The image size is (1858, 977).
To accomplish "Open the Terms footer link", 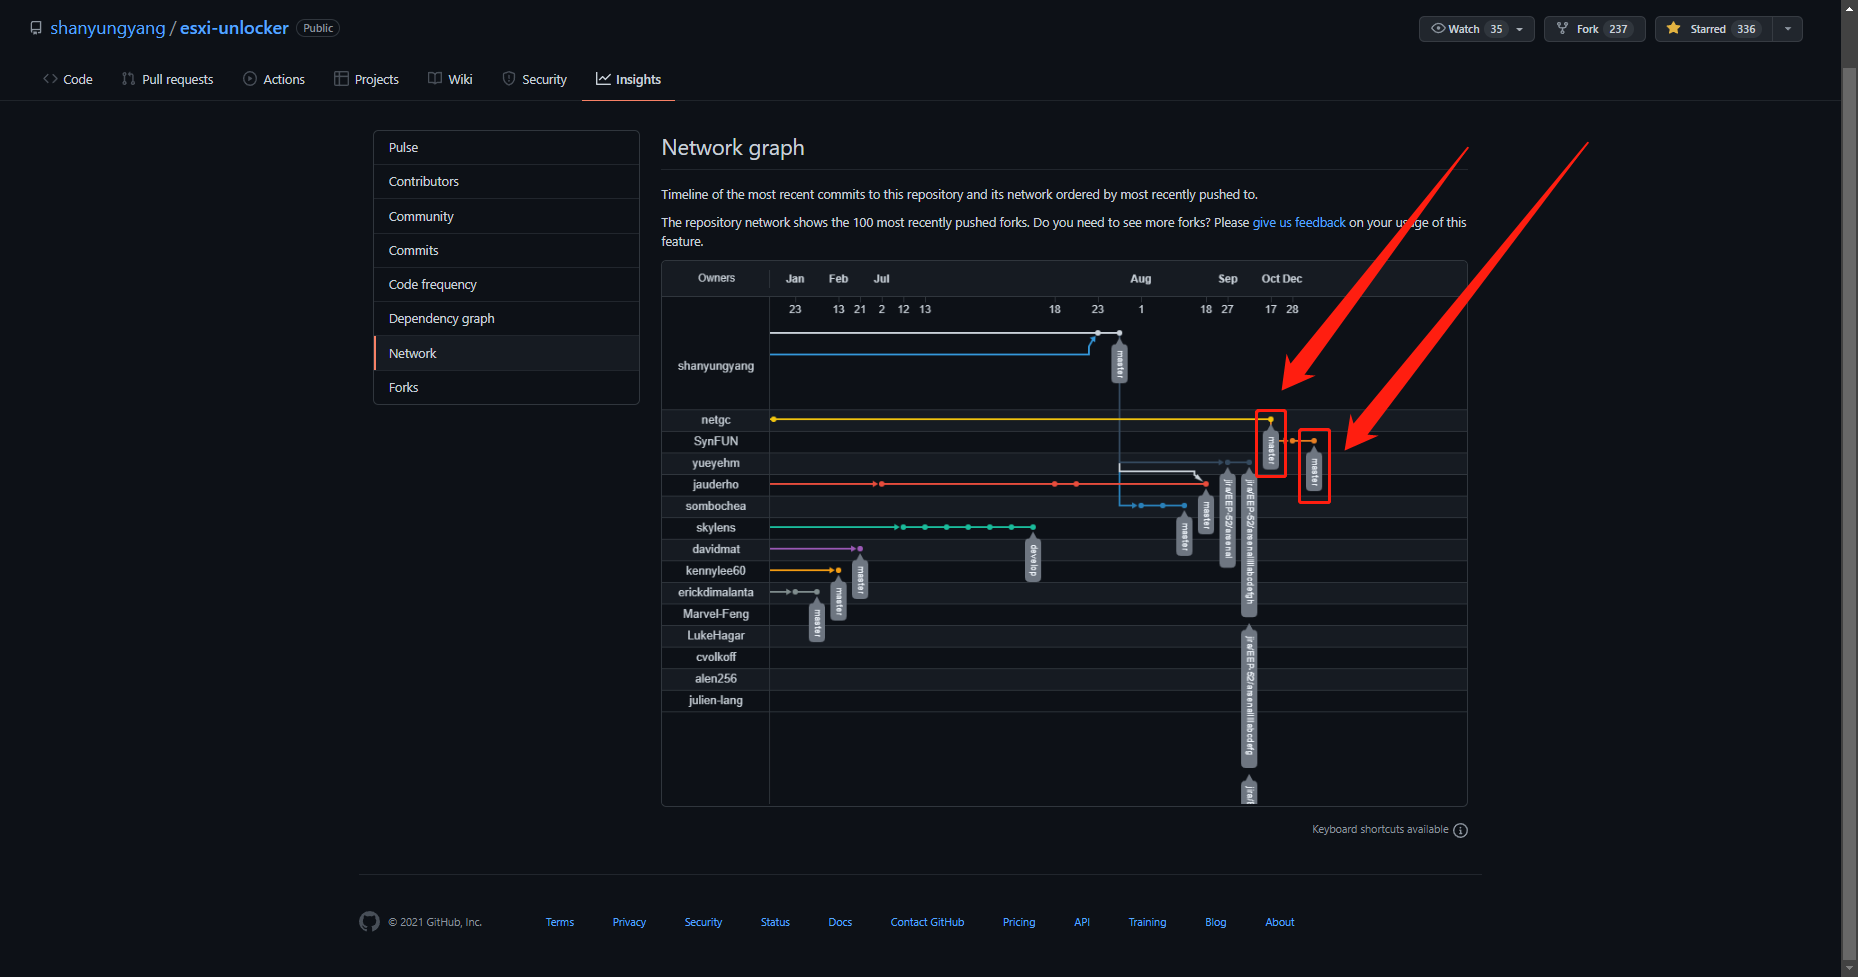I will (x=560, y=922).
